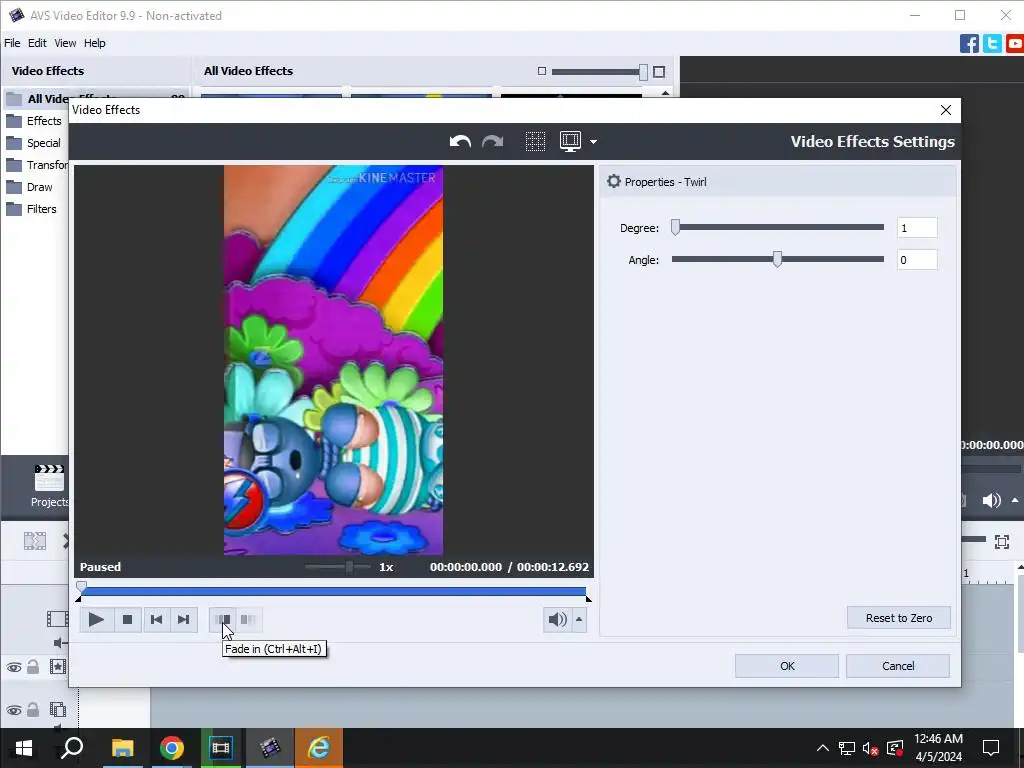Open the Projects tab in main window
This screenshot has height=768, width=1024.
pyautogui.click(x=50, y=486)
